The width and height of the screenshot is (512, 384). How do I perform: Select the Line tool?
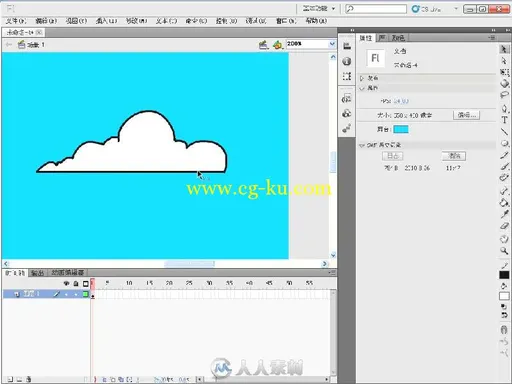tap(504, 132)
